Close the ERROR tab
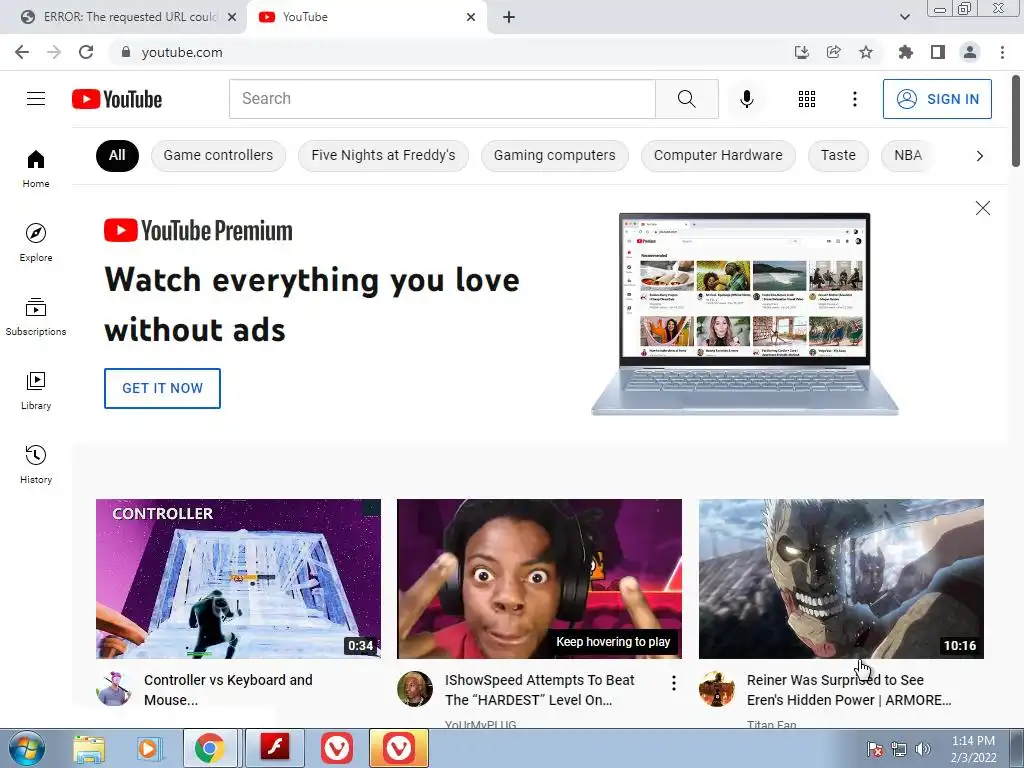The width and height of the screenshot is (1024, 768). [232, 17]
